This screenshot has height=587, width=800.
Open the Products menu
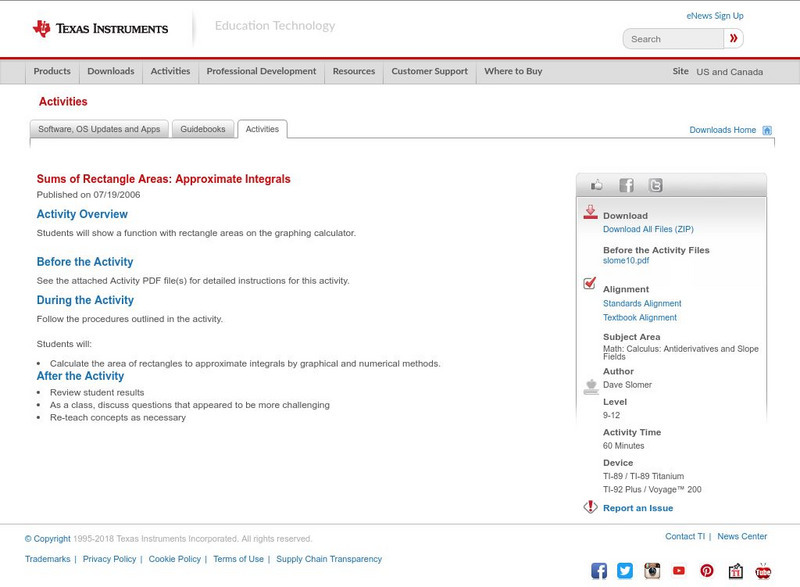tap(52, 71)
